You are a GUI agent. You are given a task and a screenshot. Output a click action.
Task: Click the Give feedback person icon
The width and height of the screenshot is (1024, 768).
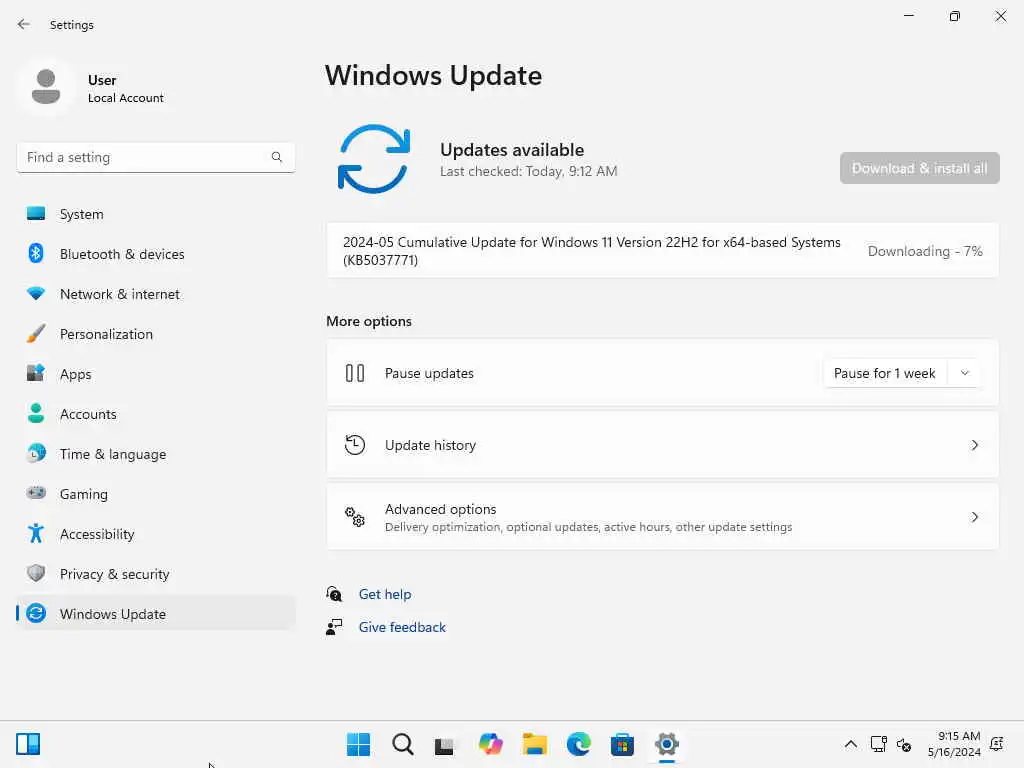334,627
